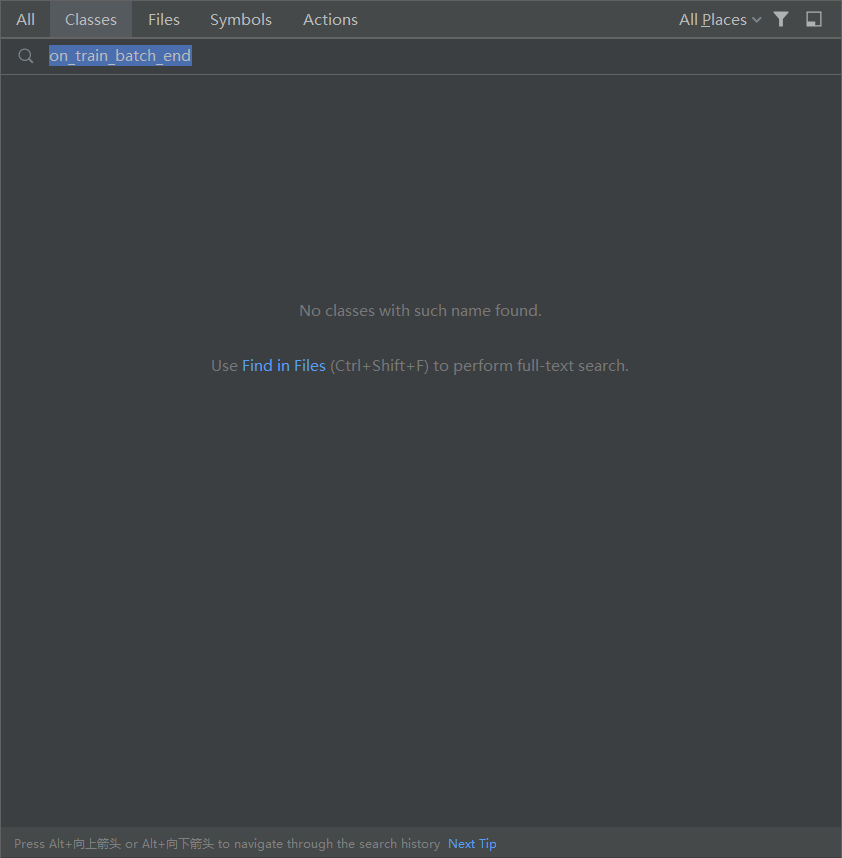Image resolution: width=842 pixels, height=858 pixels.
Task: Click the highlighted on_train_batch_end text
Action: point(119,55)
